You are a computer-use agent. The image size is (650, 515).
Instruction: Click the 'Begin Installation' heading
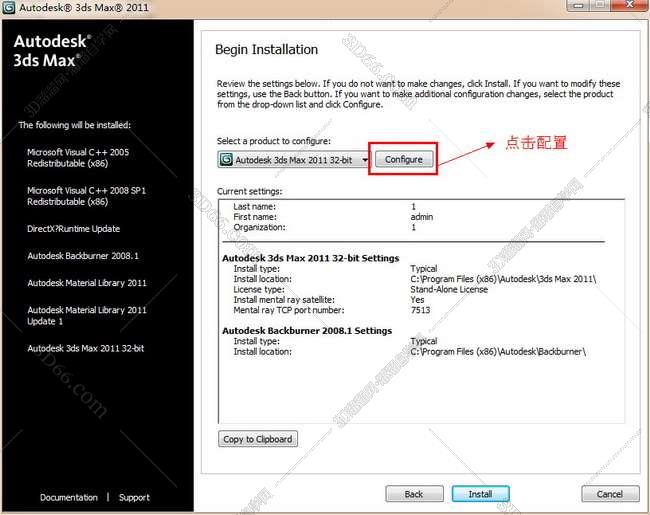[267, 49]
